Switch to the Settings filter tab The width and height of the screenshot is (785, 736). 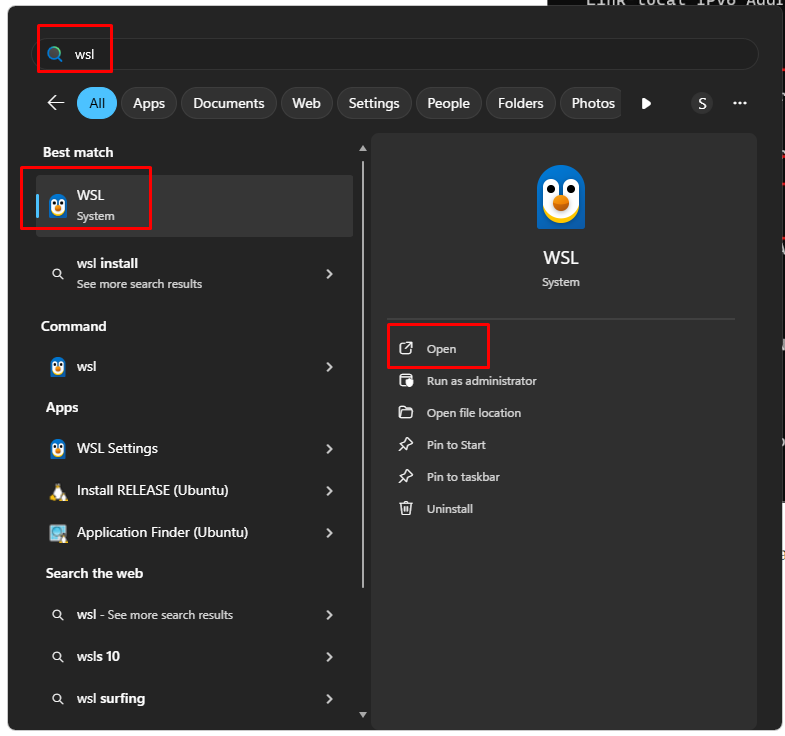click(x=374, y=103)
